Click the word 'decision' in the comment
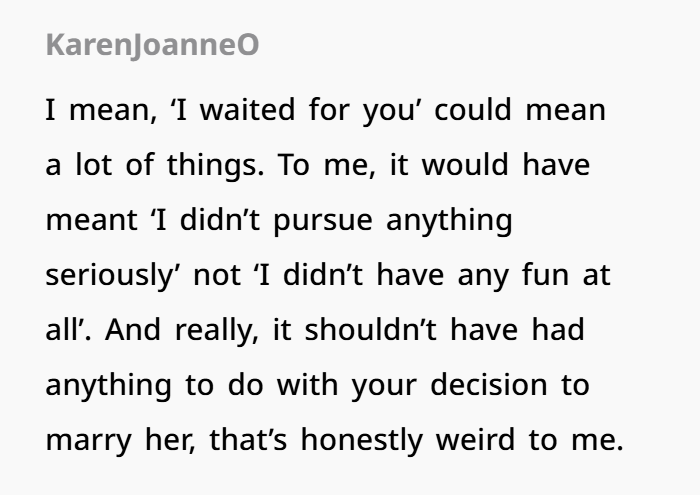Viewport: 700px width, 495px height. pyautogui.click(x=489, y=385)
